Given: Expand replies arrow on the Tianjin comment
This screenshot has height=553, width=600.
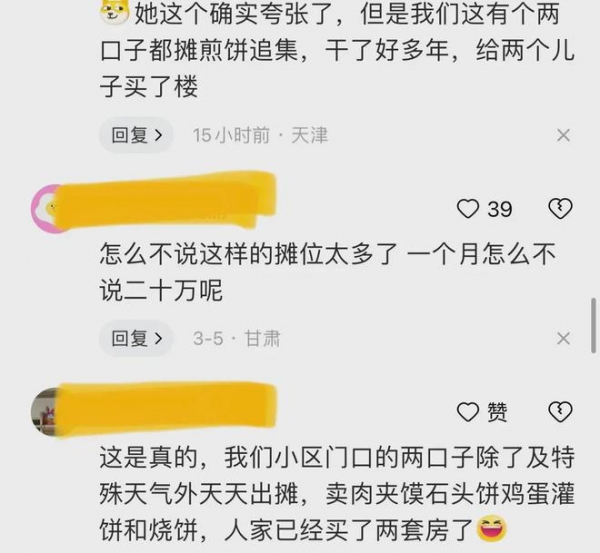Looking at the screenshot, I should pos(159,135).
